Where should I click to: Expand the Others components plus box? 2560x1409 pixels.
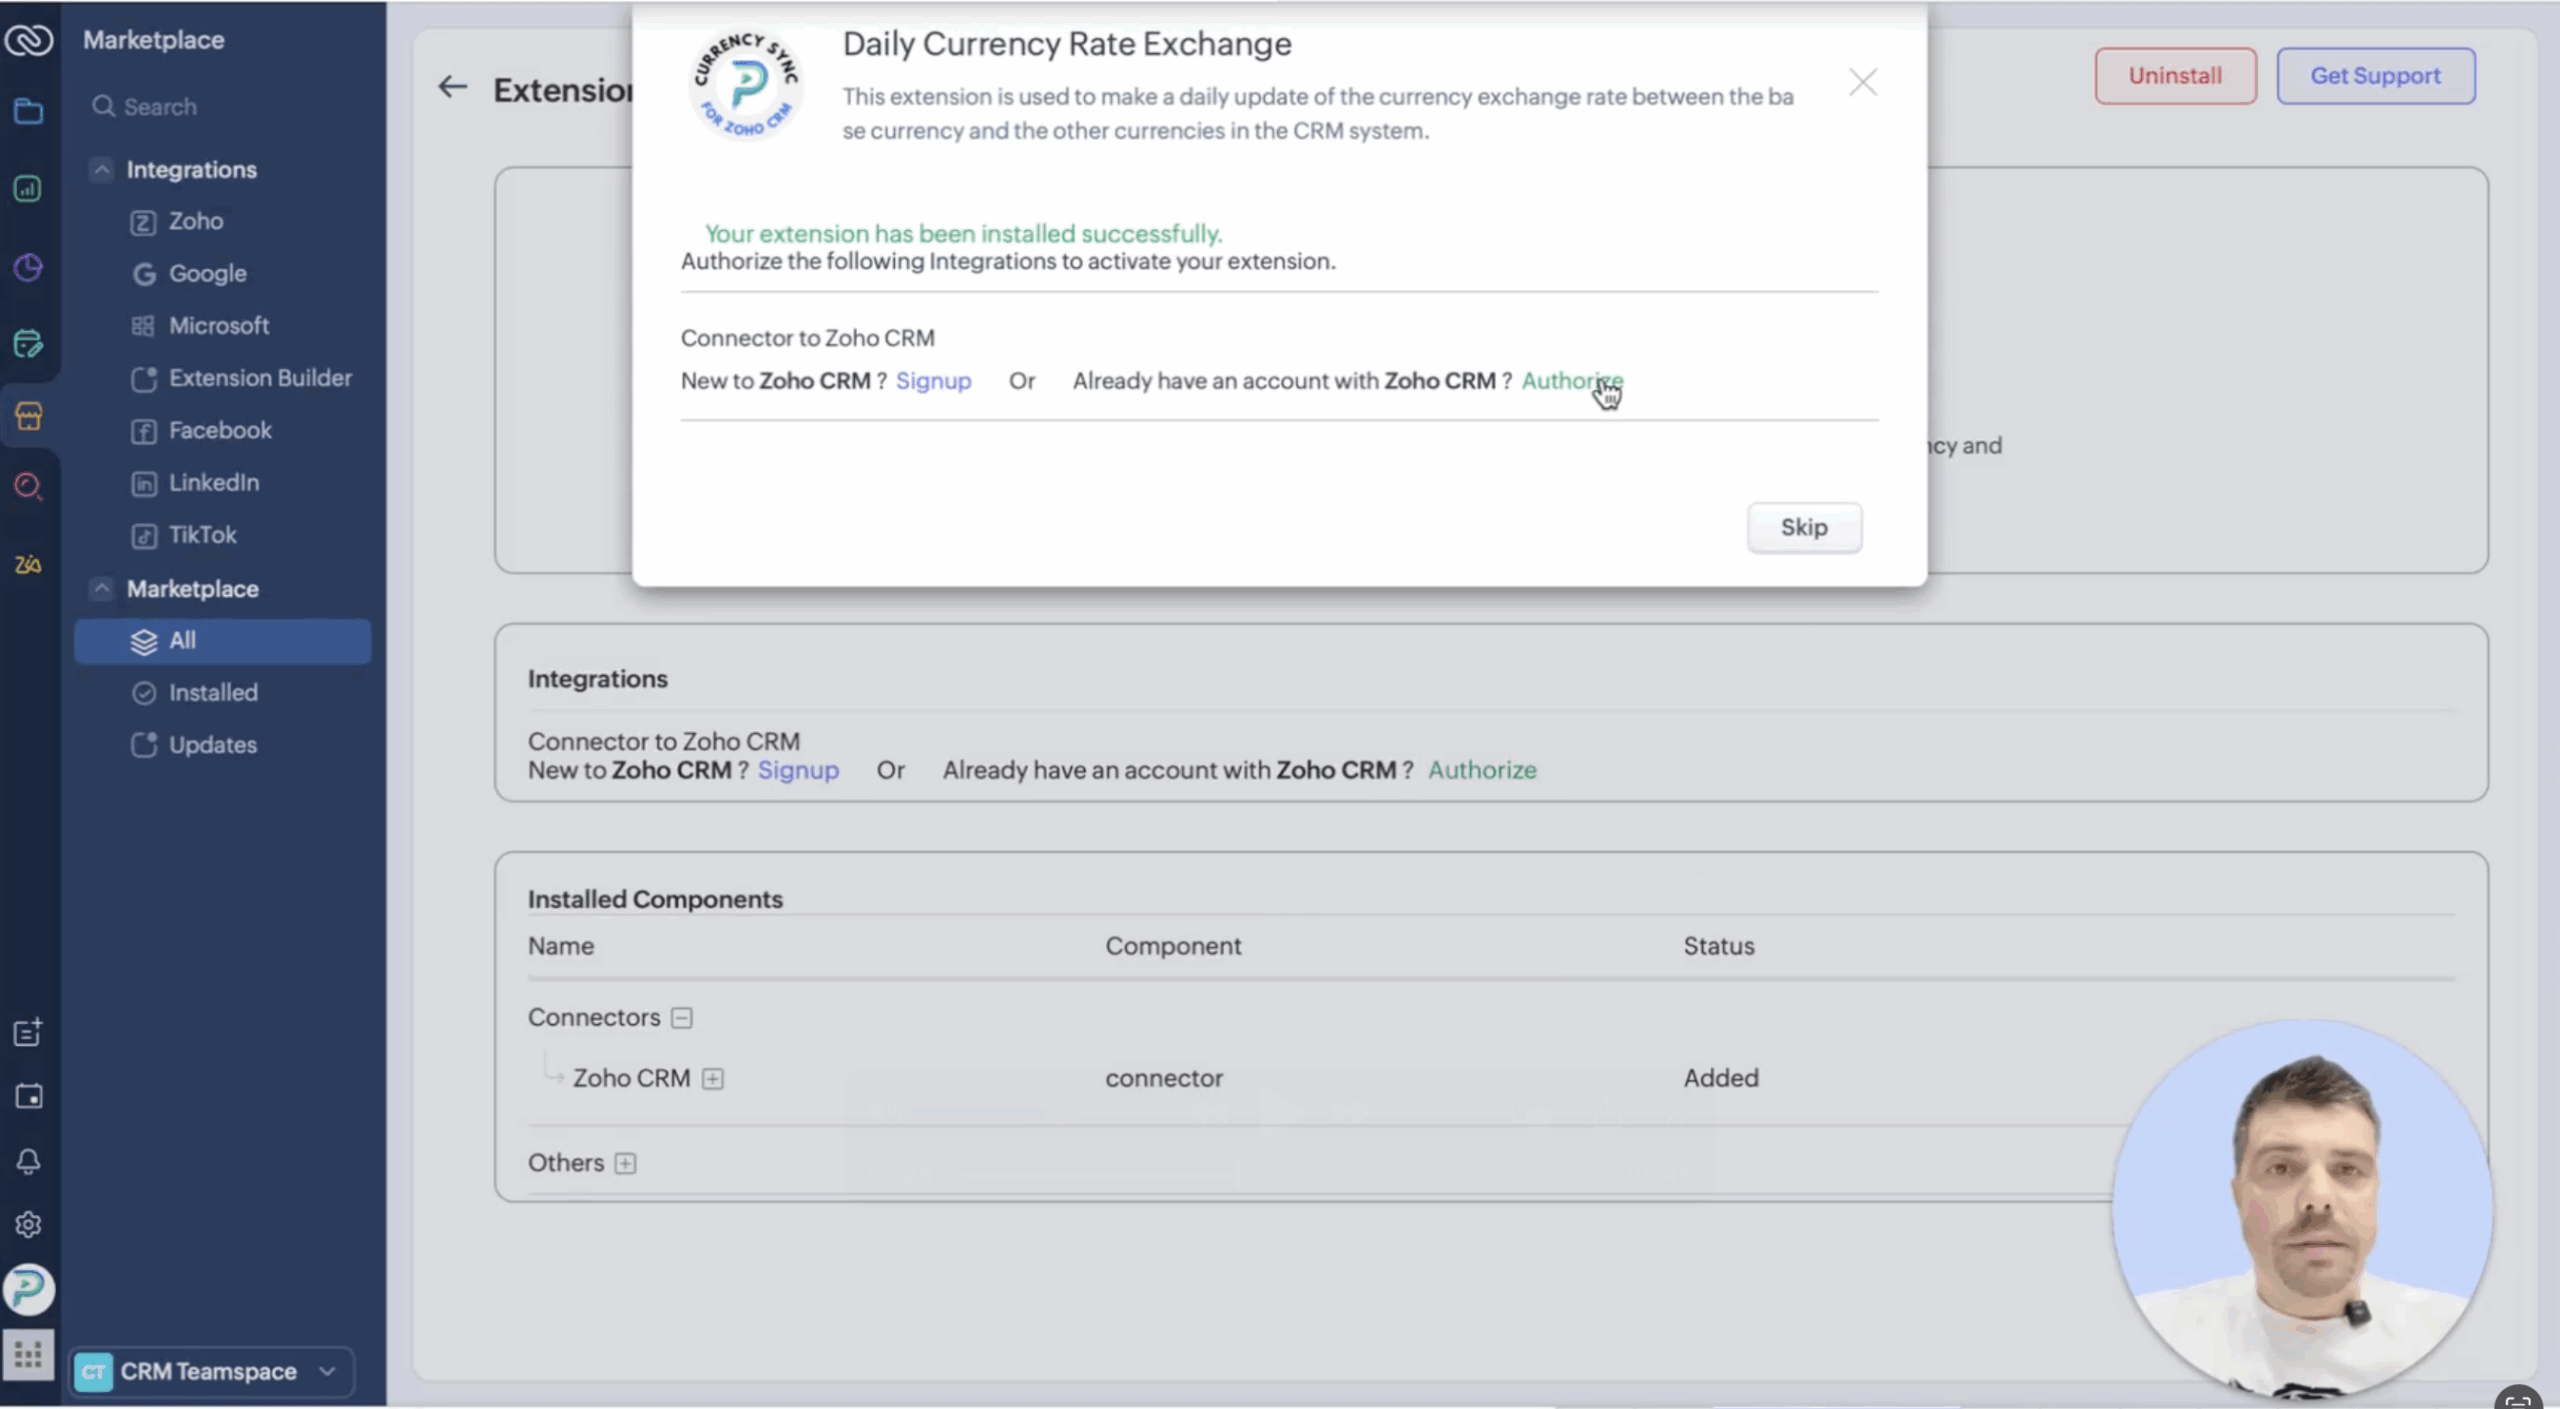tap(626, 1164)
